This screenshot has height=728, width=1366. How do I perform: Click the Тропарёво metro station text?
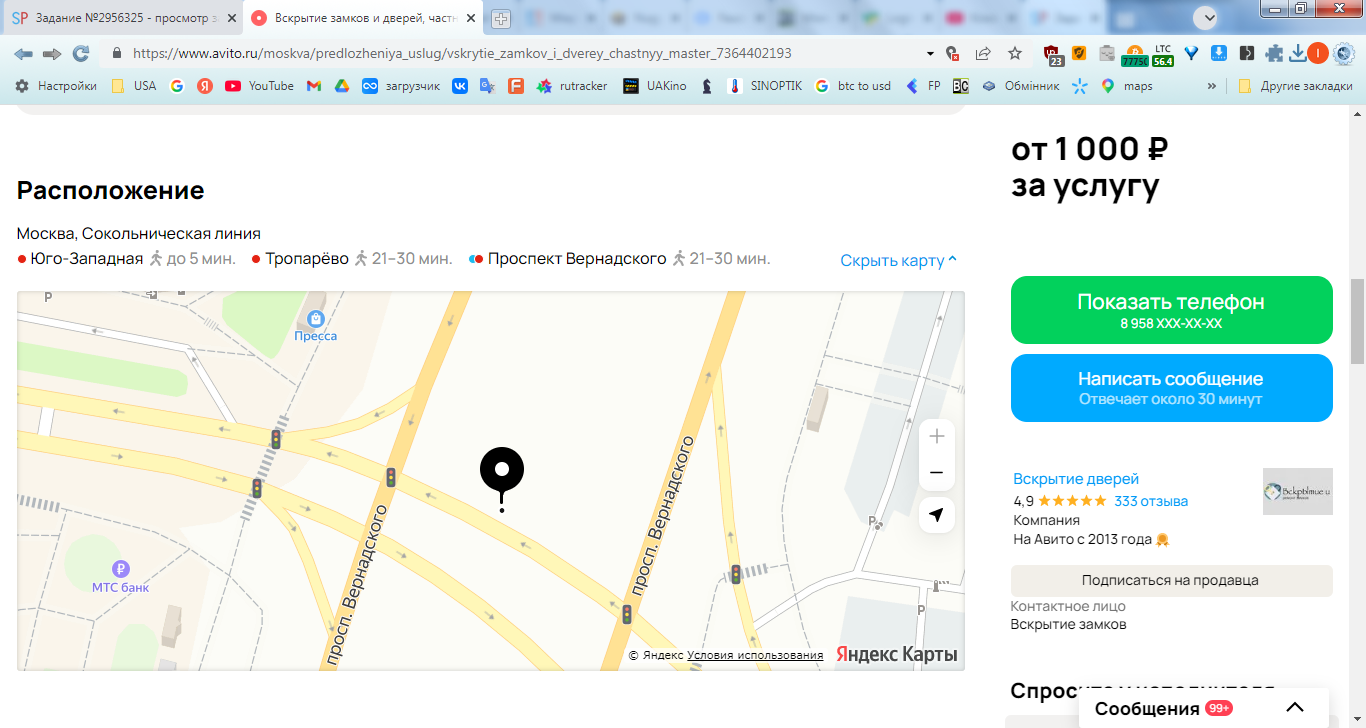click(x=307, y=259)
